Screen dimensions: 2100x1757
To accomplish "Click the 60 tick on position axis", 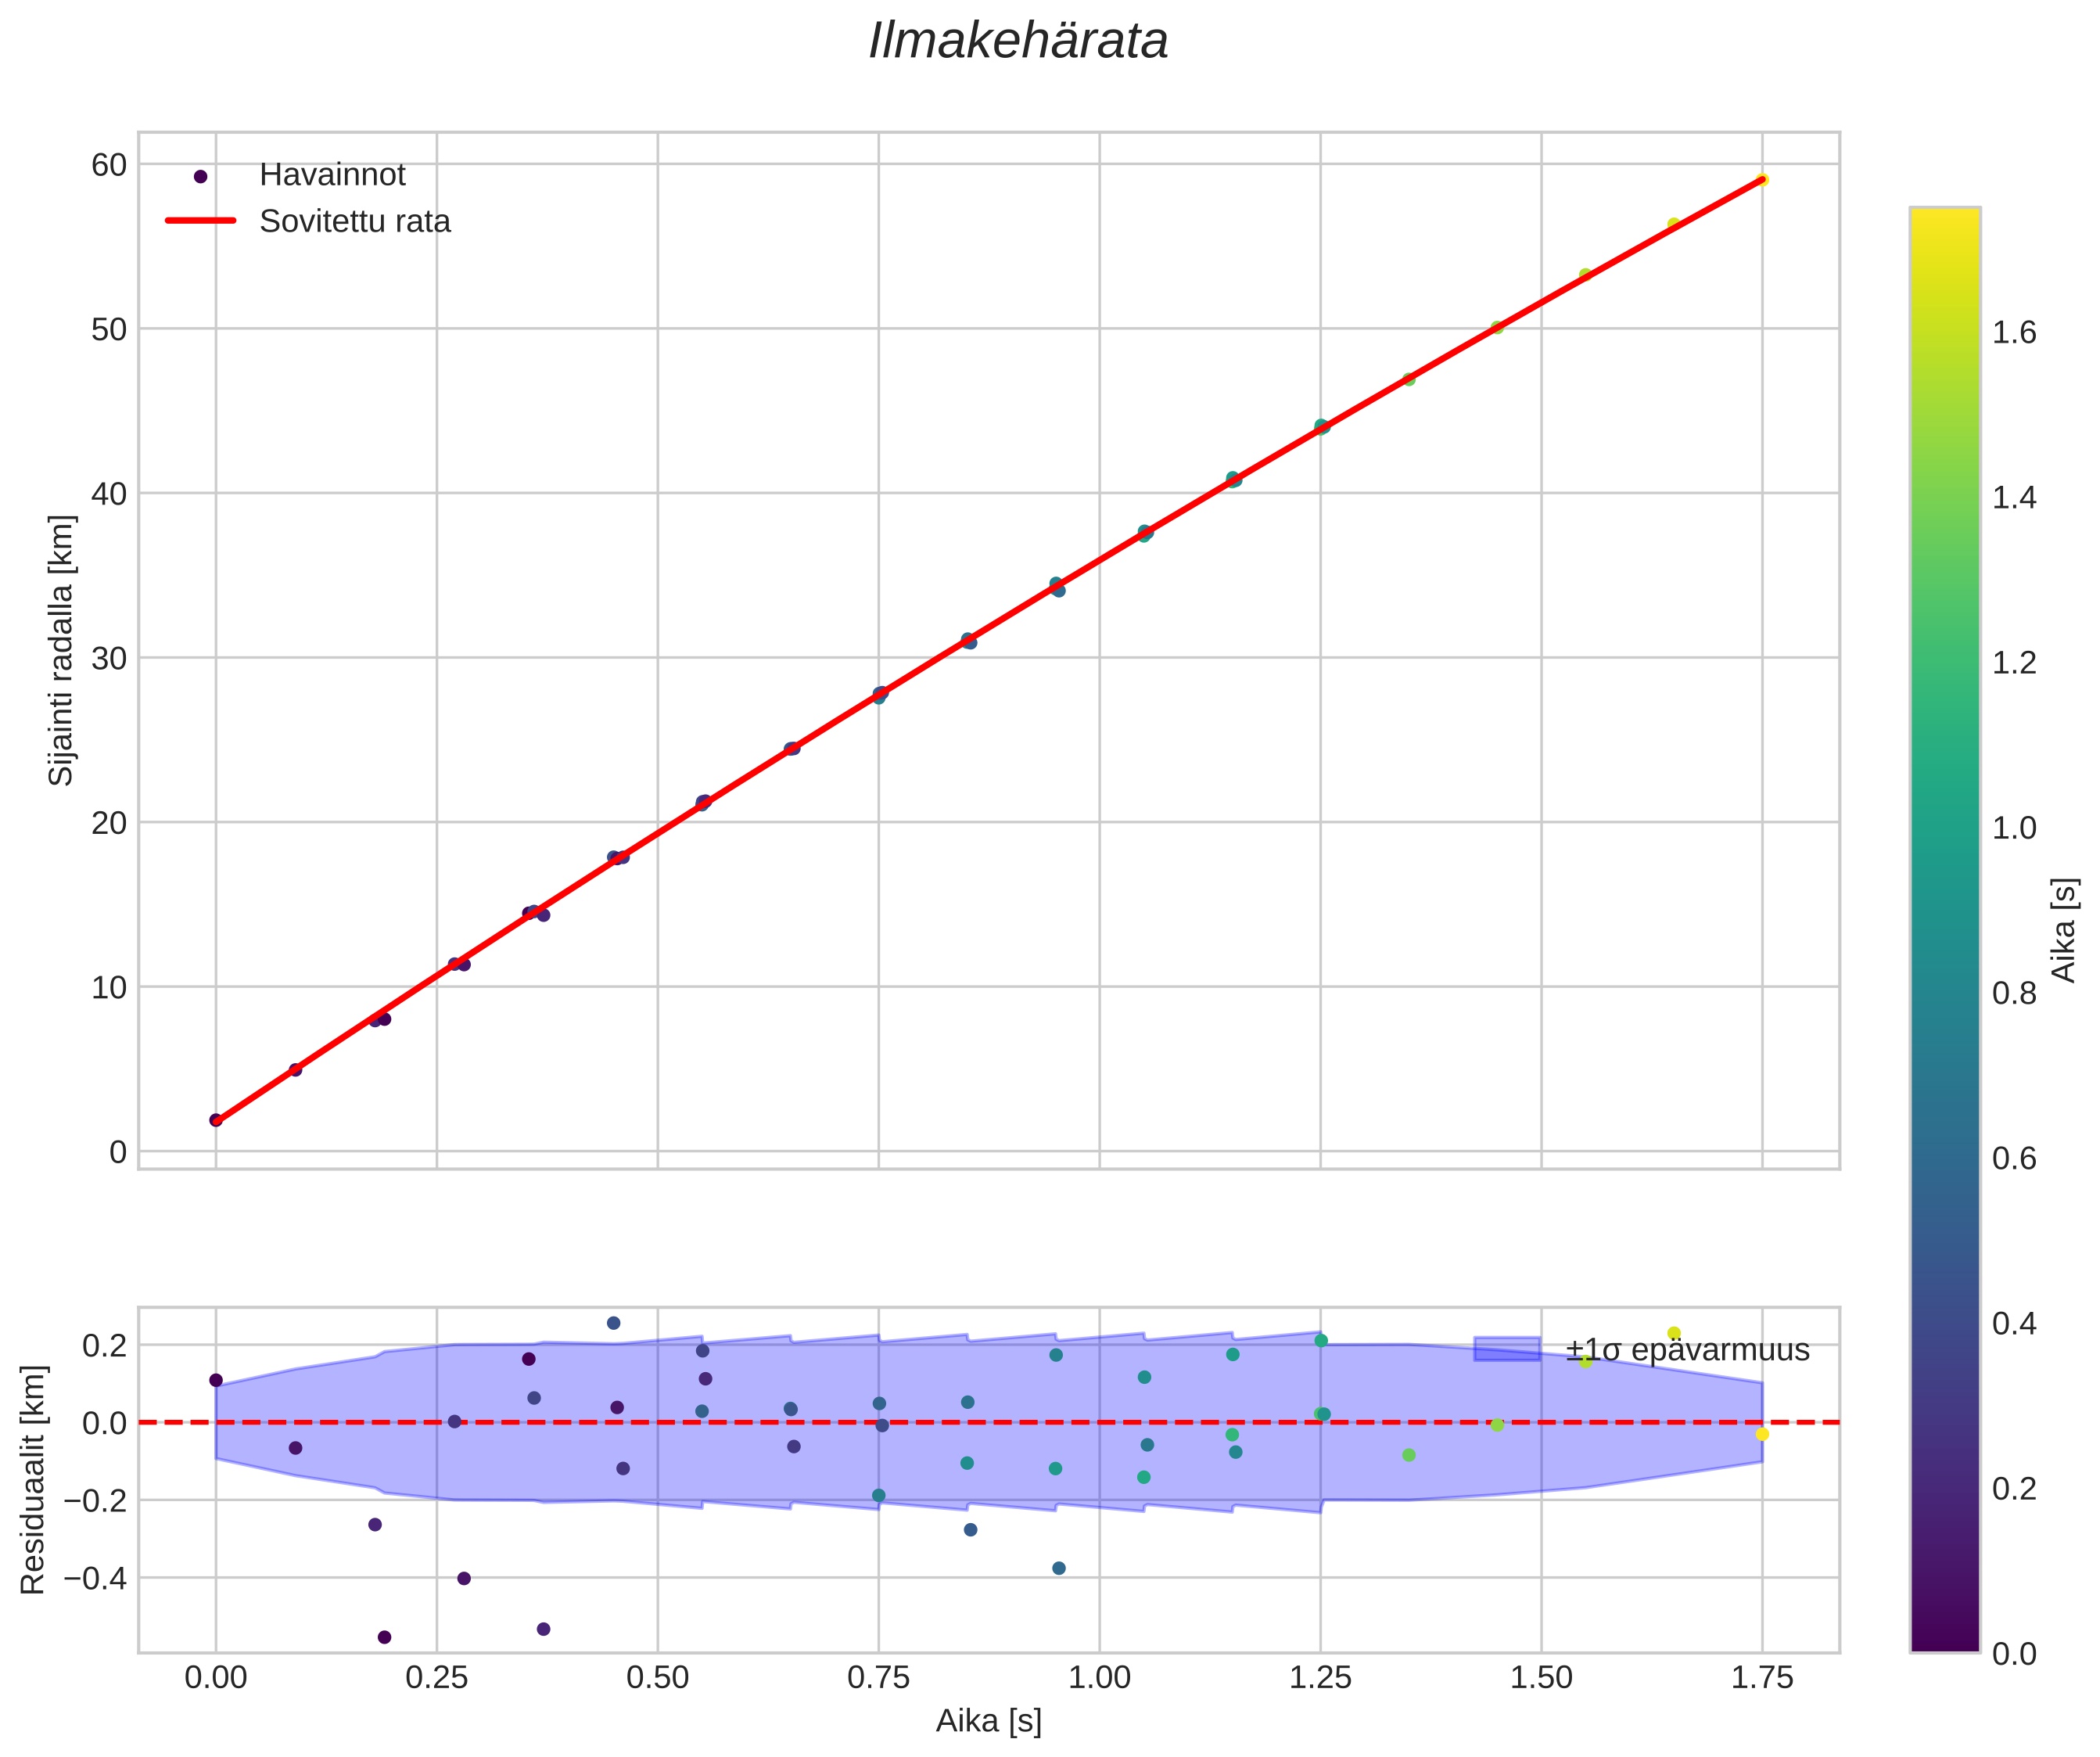I will (x=109, y=165).
